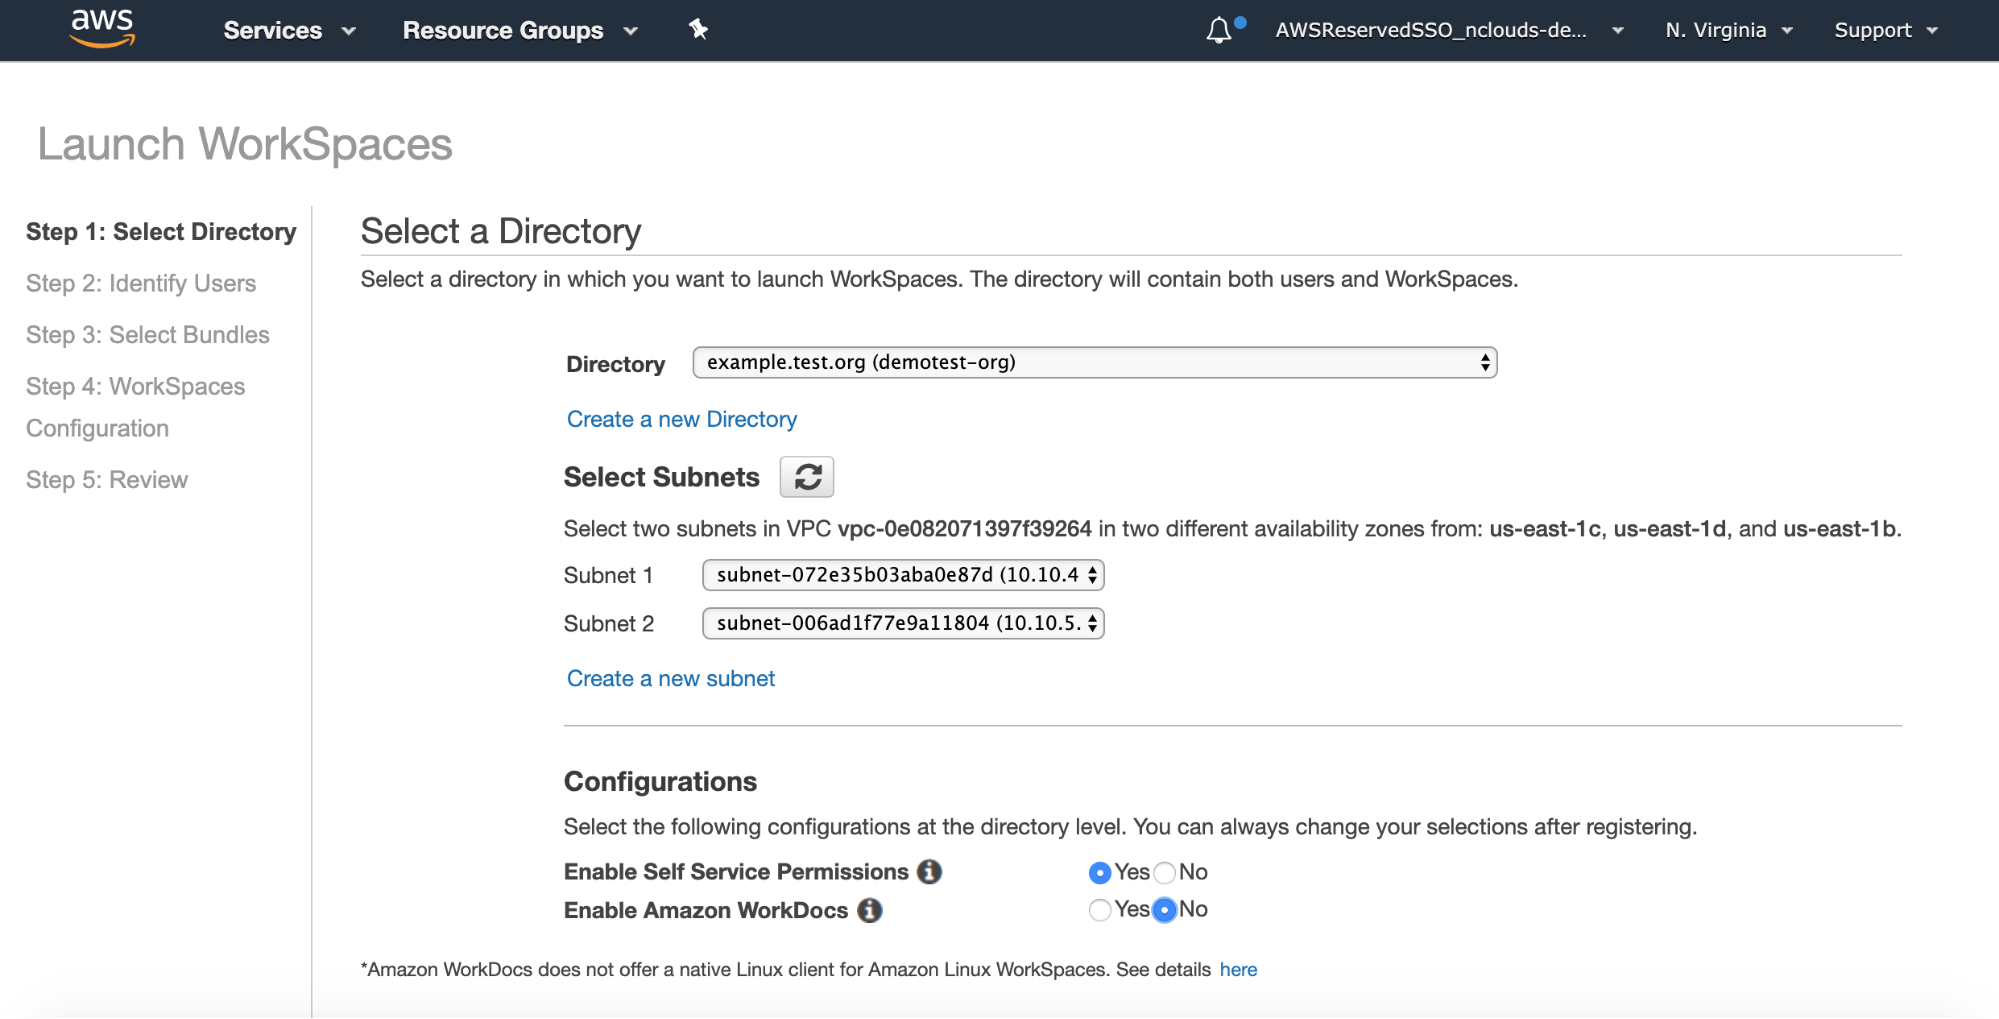The width and height of the screenshot is (1999, 1019).
Task: Click Create a new Directory link
Action: (x=682, y=419)
